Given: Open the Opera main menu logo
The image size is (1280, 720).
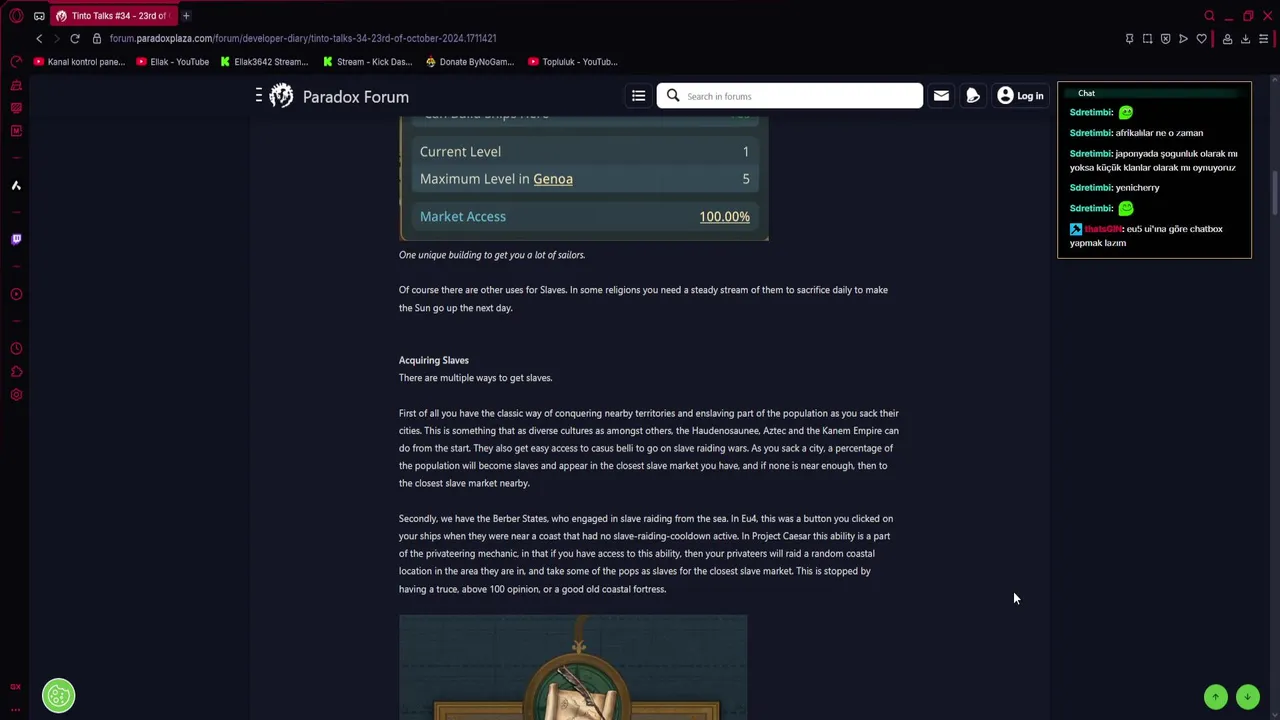Looking at the screenshot, I should (x=16, y=16).
